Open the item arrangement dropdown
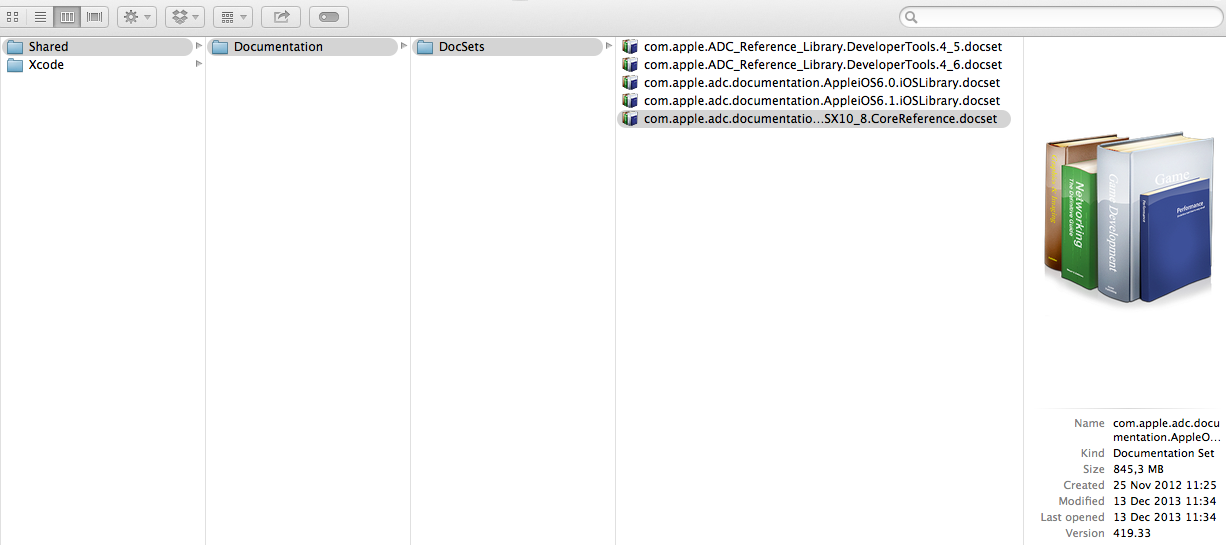 233,17
